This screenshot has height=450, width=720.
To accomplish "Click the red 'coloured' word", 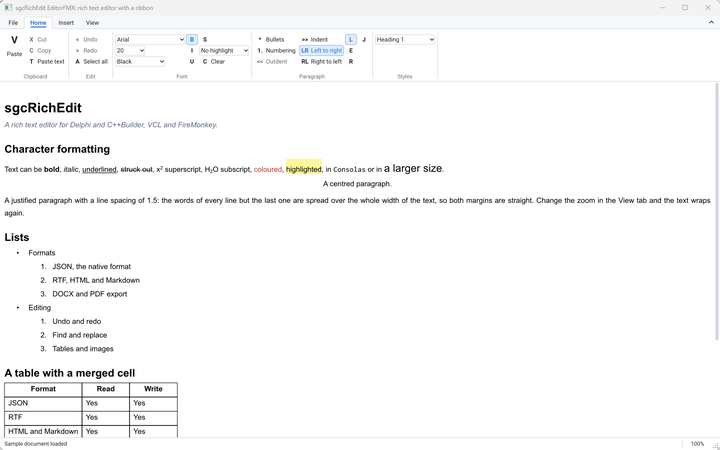I will (x=267, y=169).
